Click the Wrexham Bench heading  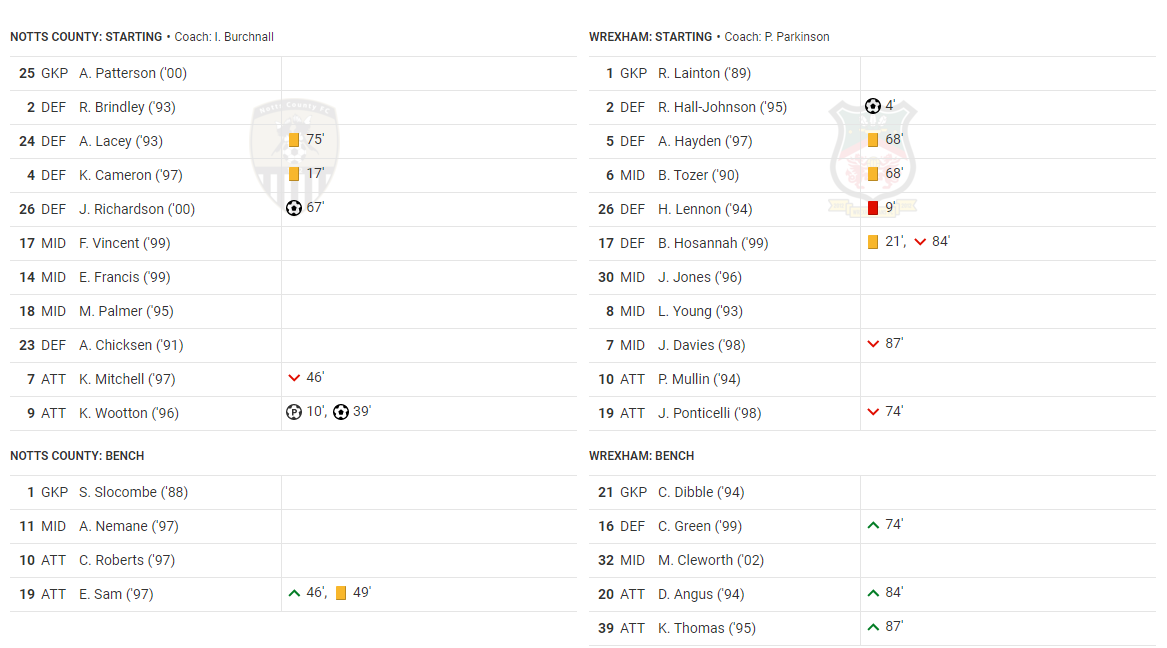pyautogui.click(x=641, y=456)
